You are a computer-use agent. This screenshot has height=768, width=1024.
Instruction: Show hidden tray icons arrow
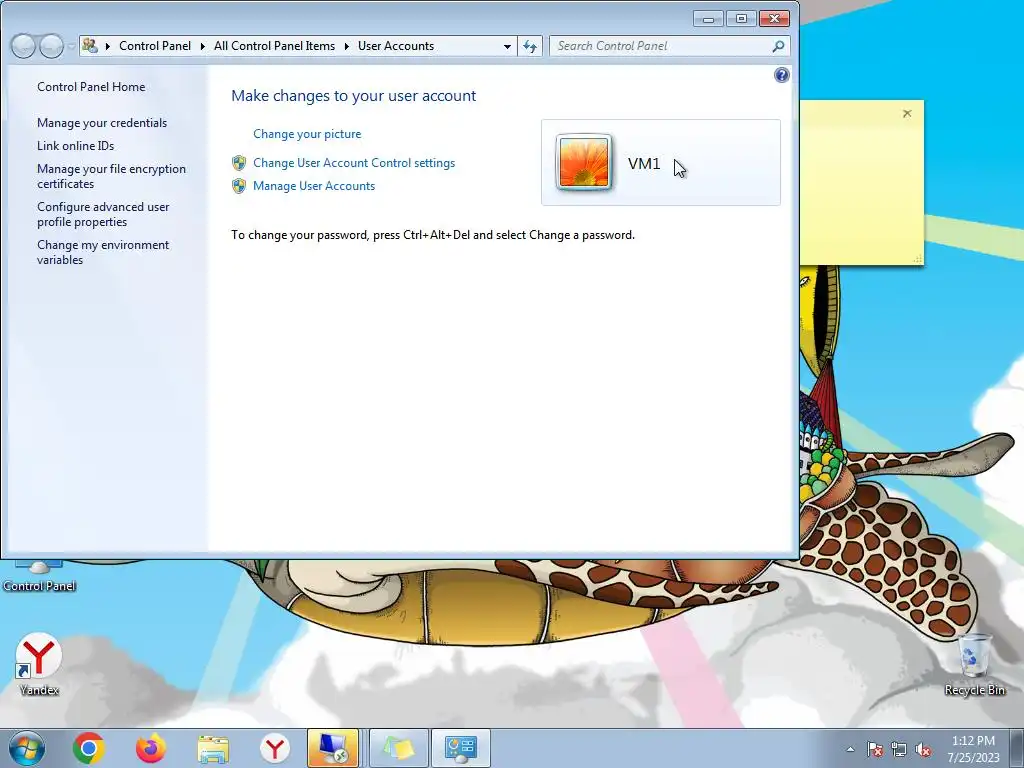pyautogui.click(x=850, y=749)
